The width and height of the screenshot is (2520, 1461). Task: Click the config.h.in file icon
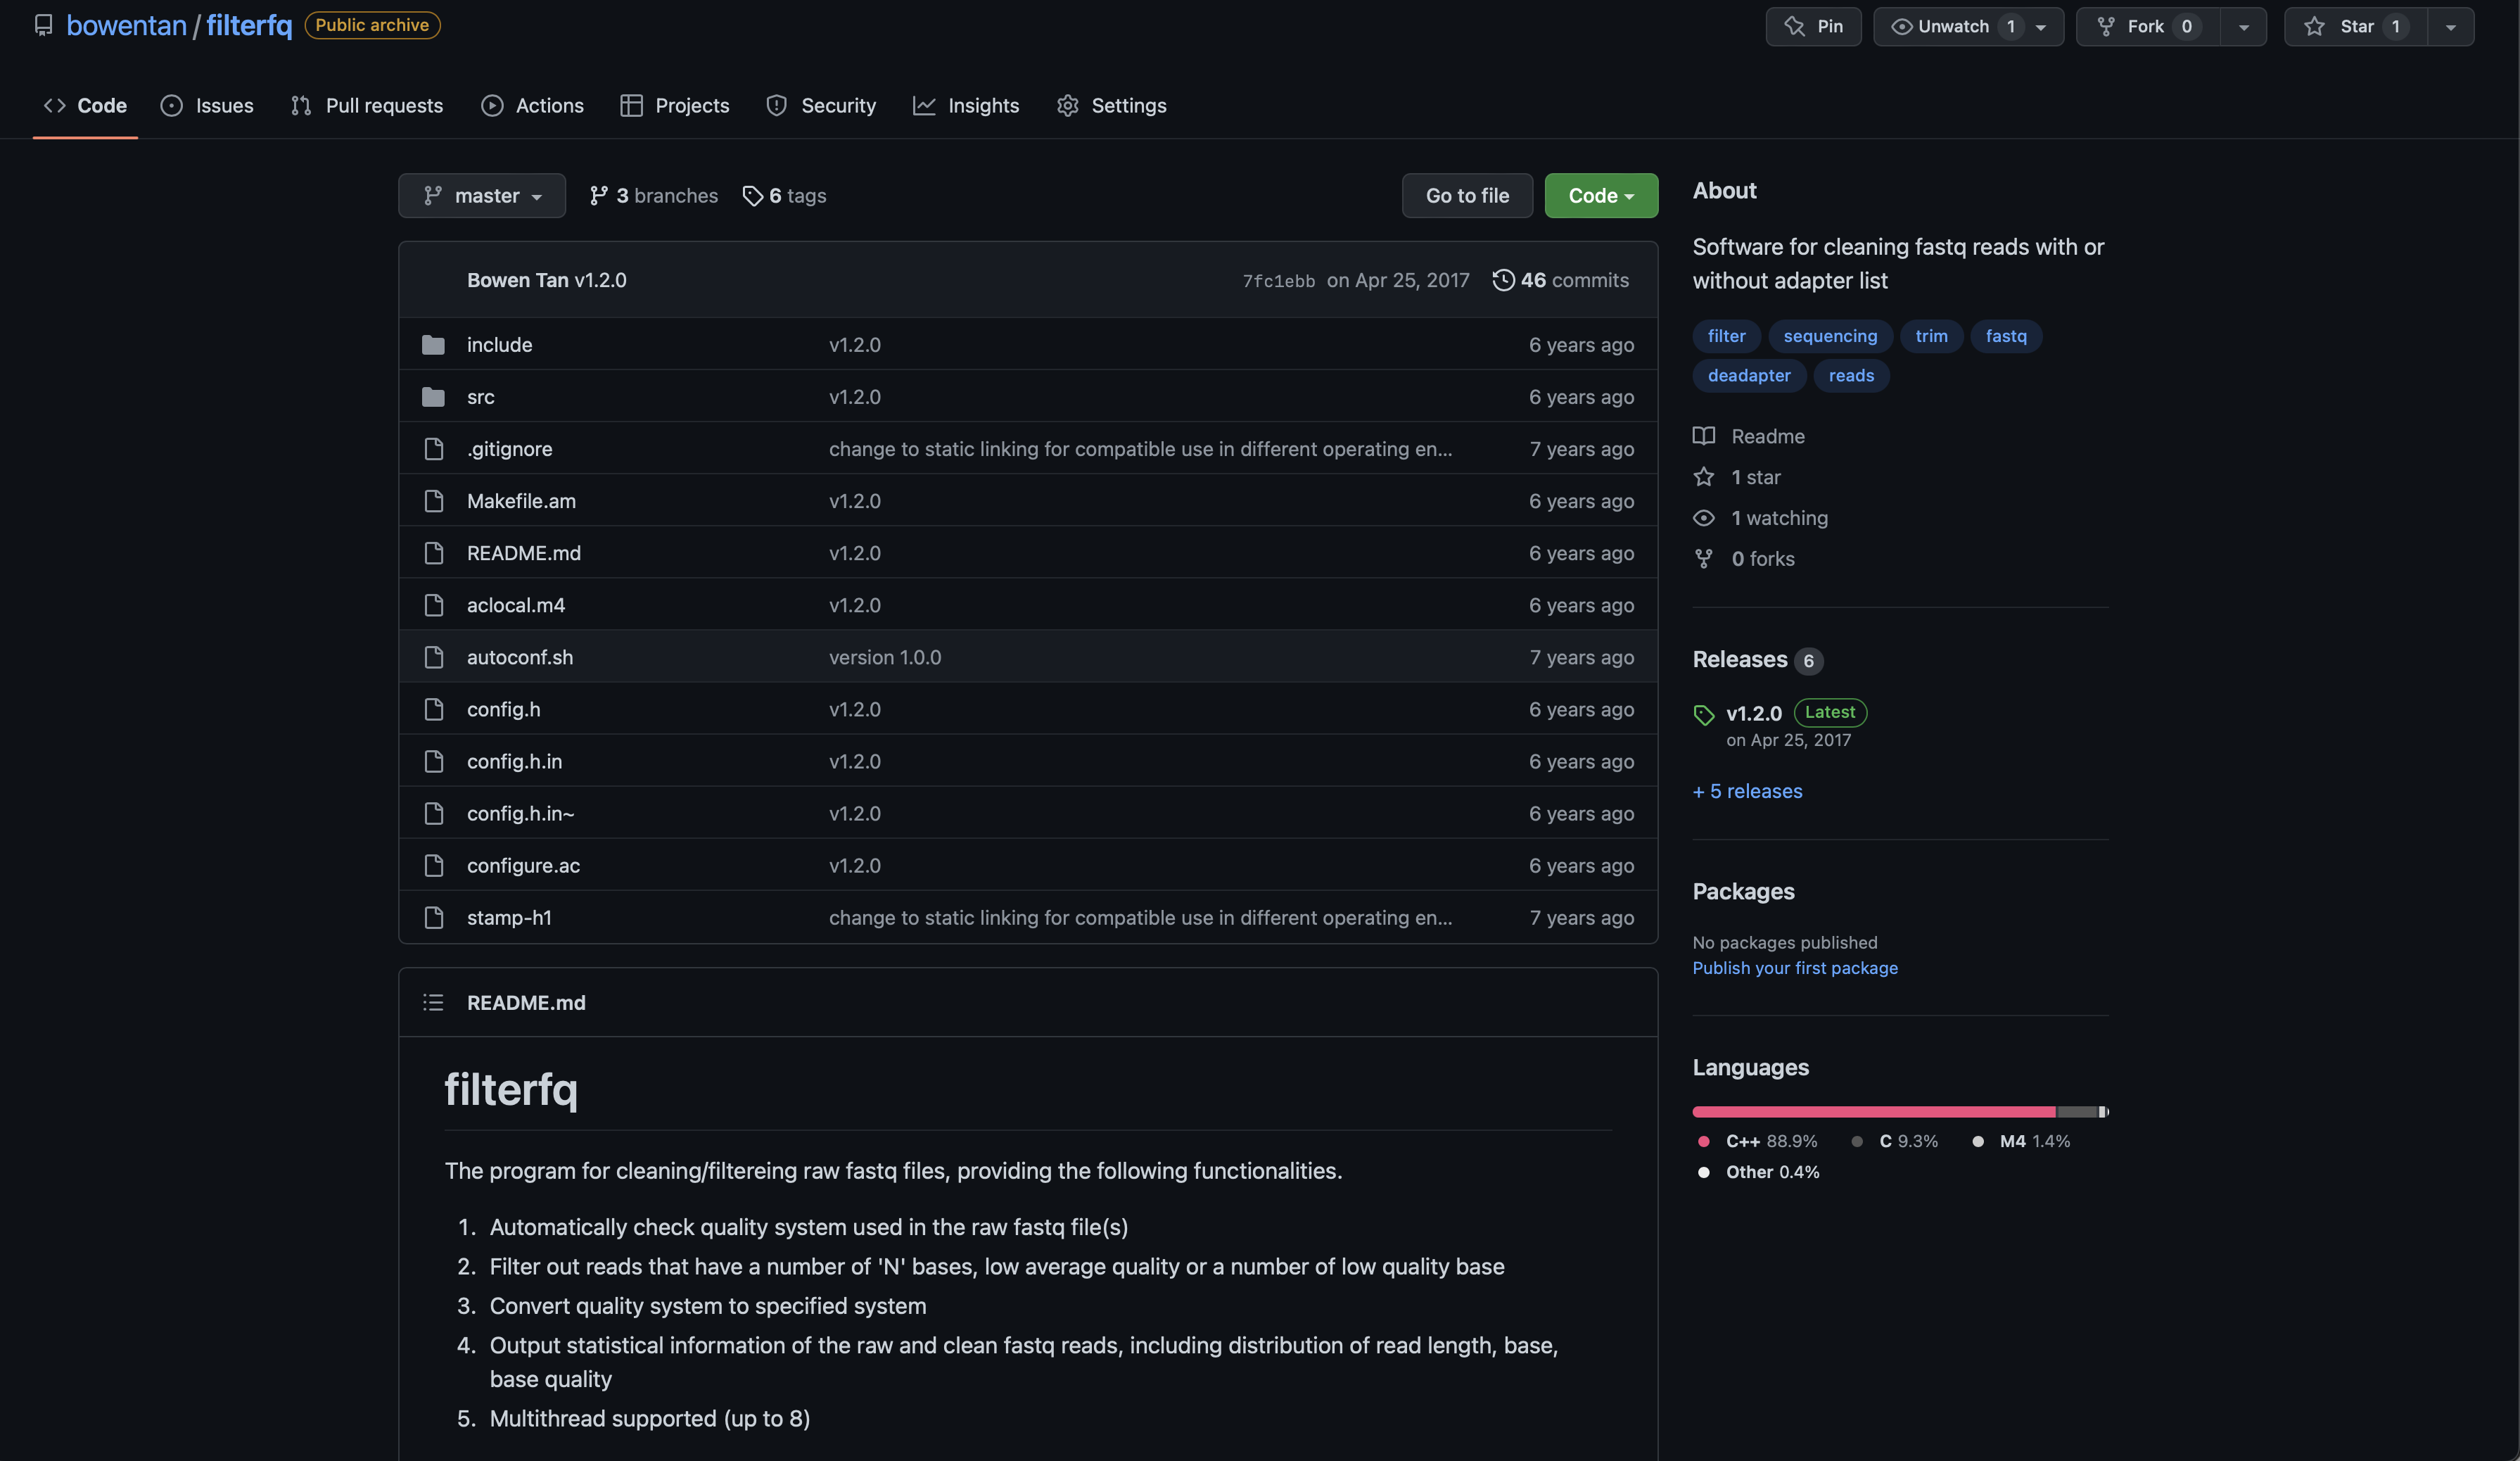(433, 761)
